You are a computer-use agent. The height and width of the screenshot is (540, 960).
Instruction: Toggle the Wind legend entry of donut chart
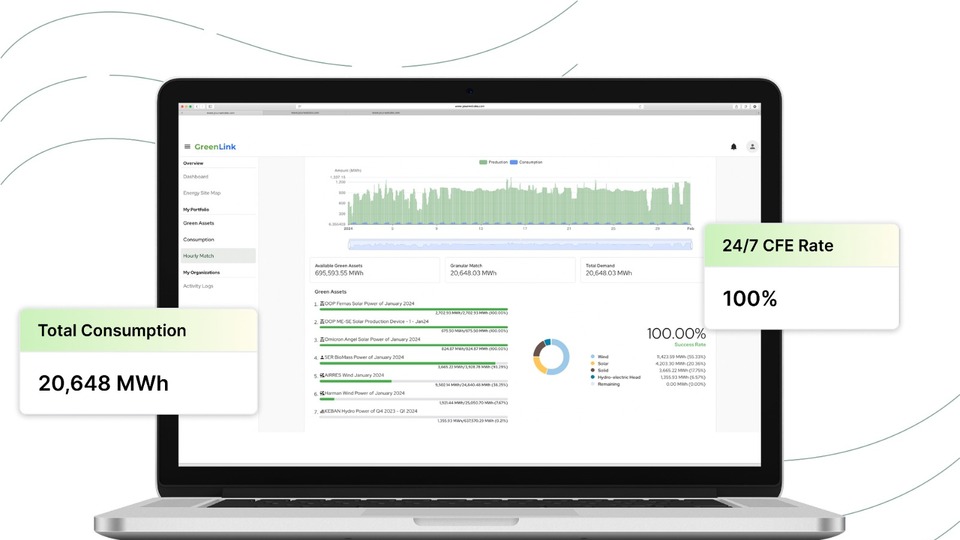pyautogui.click(x=600, y=356)
